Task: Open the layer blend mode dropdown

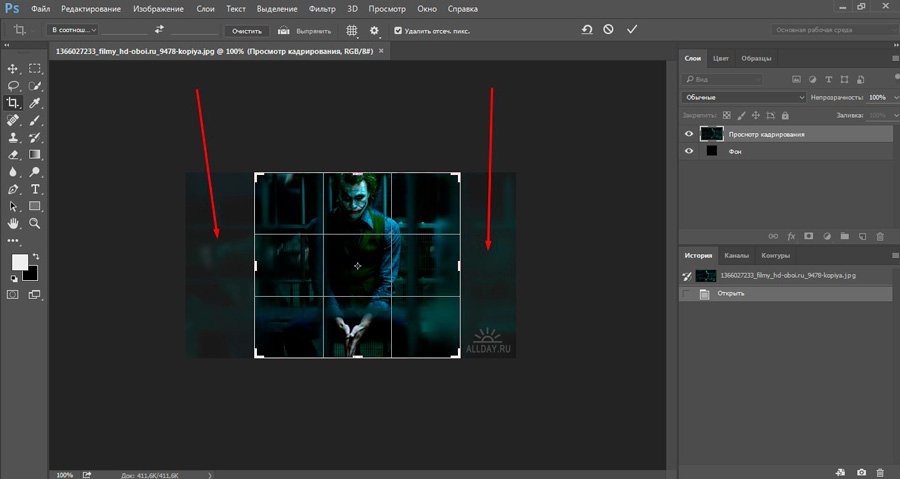Action: [x=744, y=98]
